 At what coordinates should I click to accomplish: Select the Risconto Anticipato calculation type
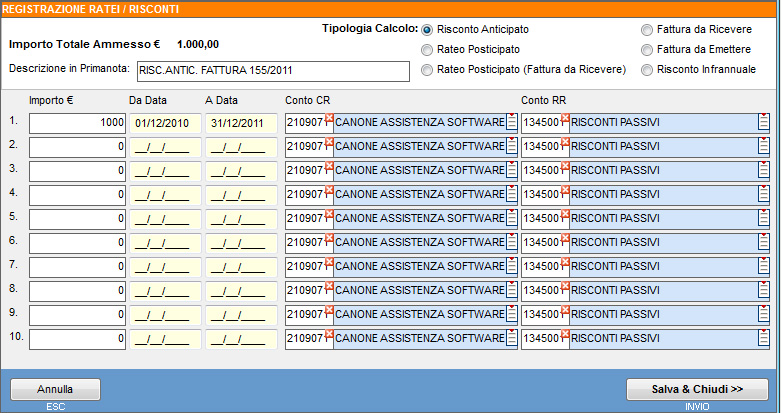coord(428,30)
